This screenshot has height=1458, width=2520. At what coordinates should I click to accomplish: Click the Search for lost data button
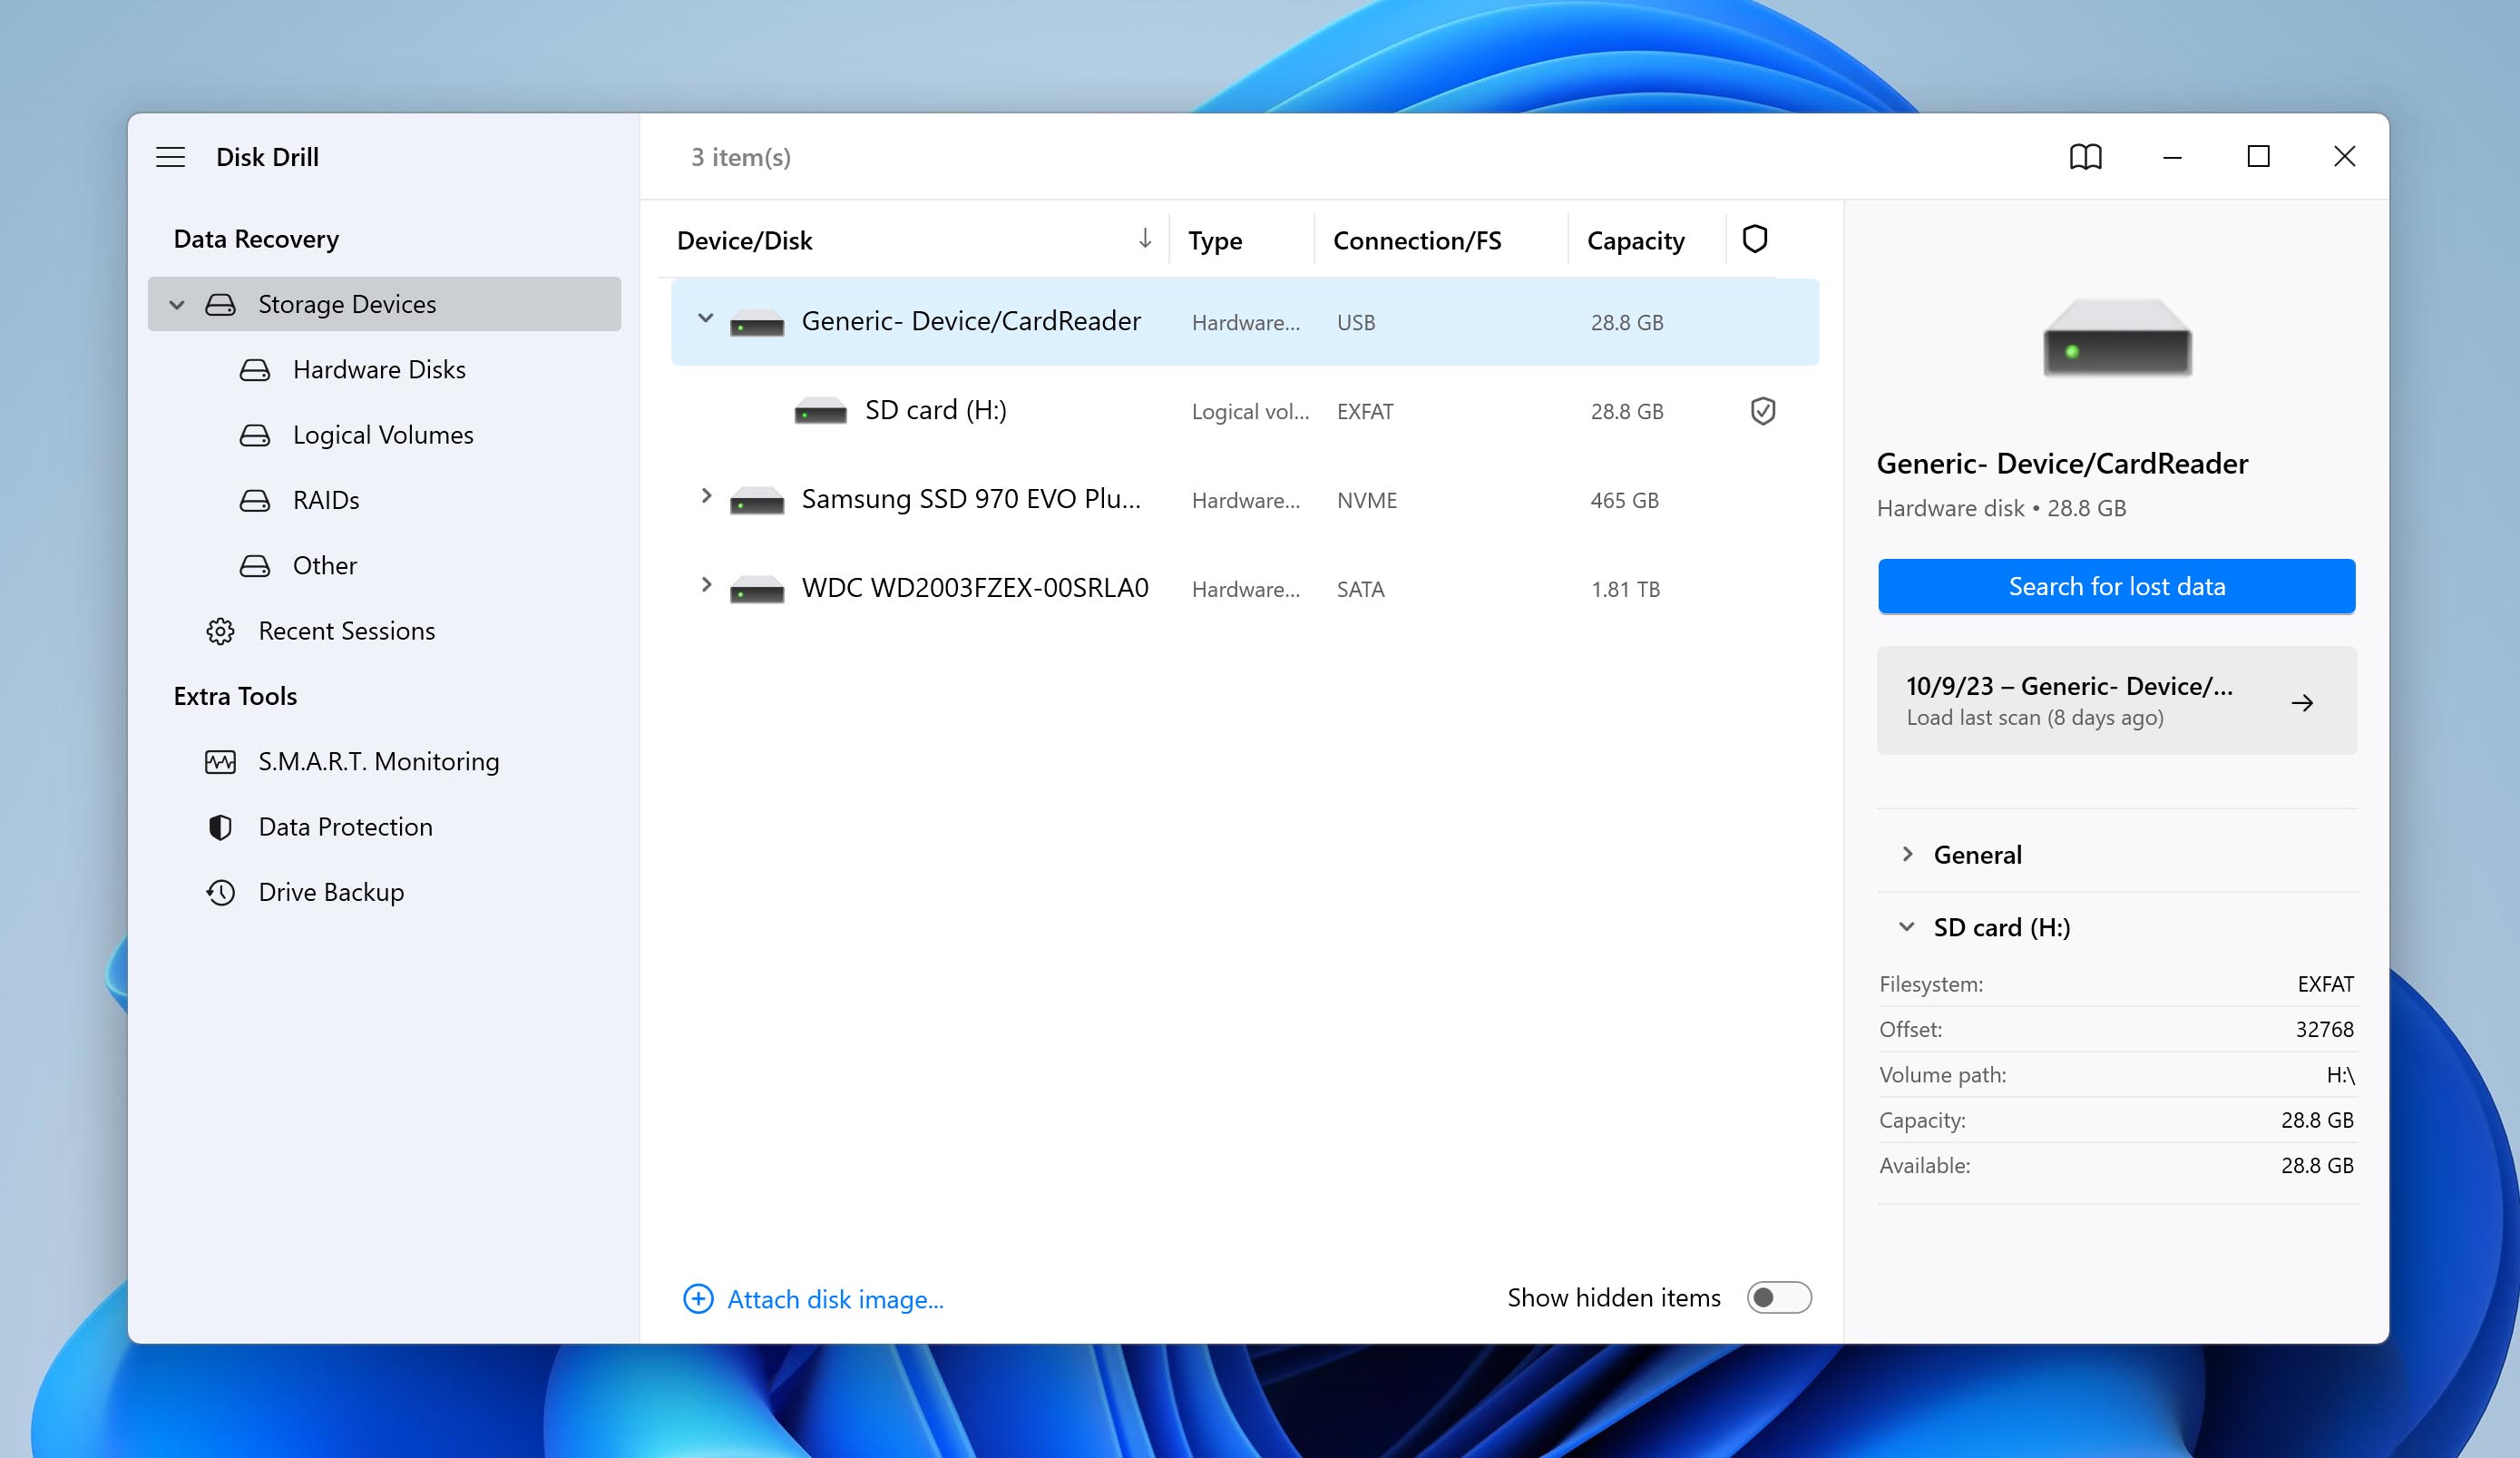click(2114, 585)
